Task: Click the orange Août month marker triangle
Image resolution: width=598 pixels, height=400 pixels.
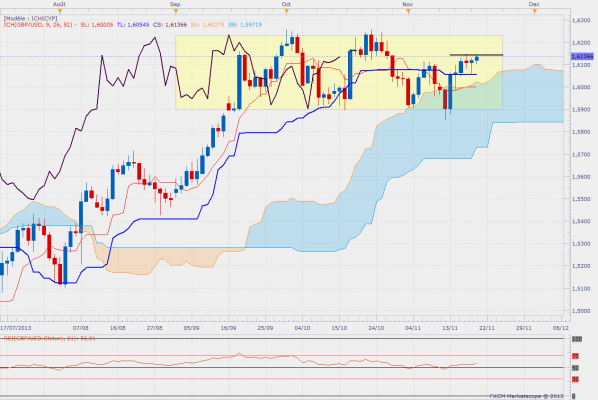Action: tap(59, 11)
